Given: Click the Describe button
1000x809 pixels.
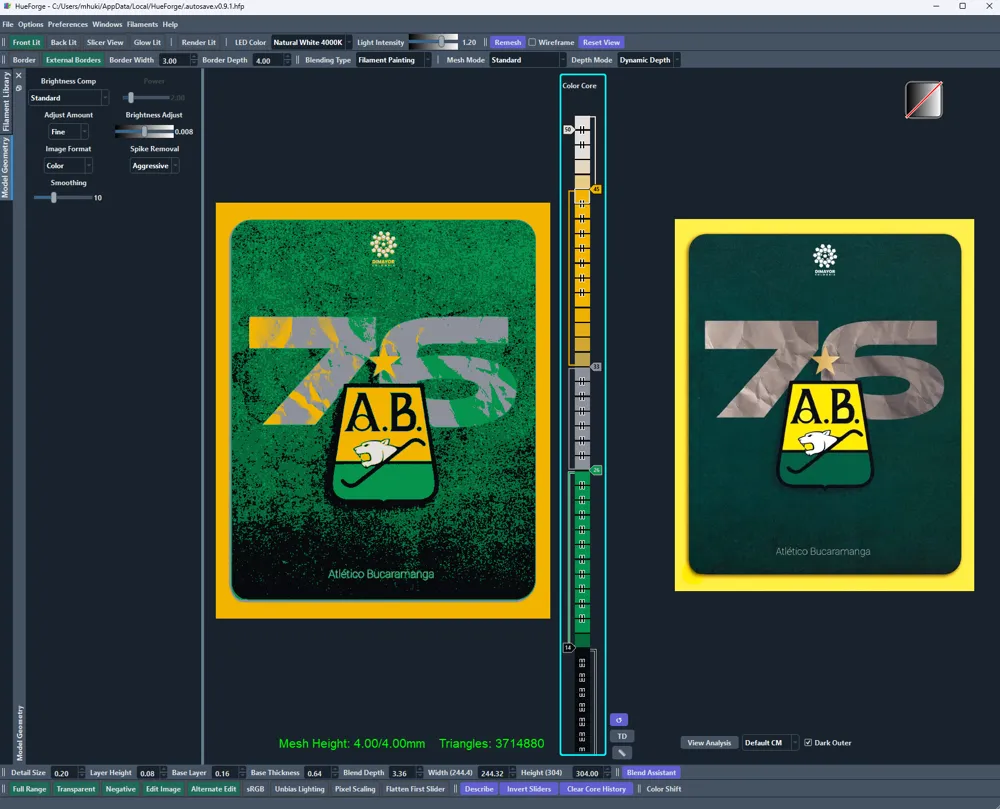Looking at the screenshot, I should pyautogui.click(x=479, y=789).
